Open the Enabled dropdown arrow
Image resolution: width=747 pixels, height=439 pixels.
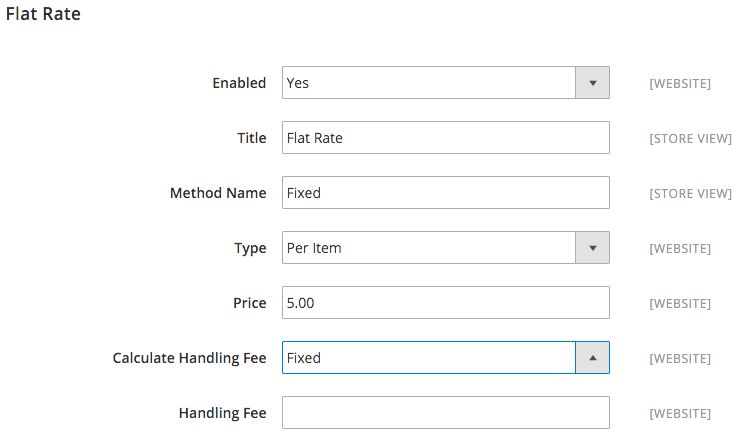pyautogui.click(x=592, y=83)
